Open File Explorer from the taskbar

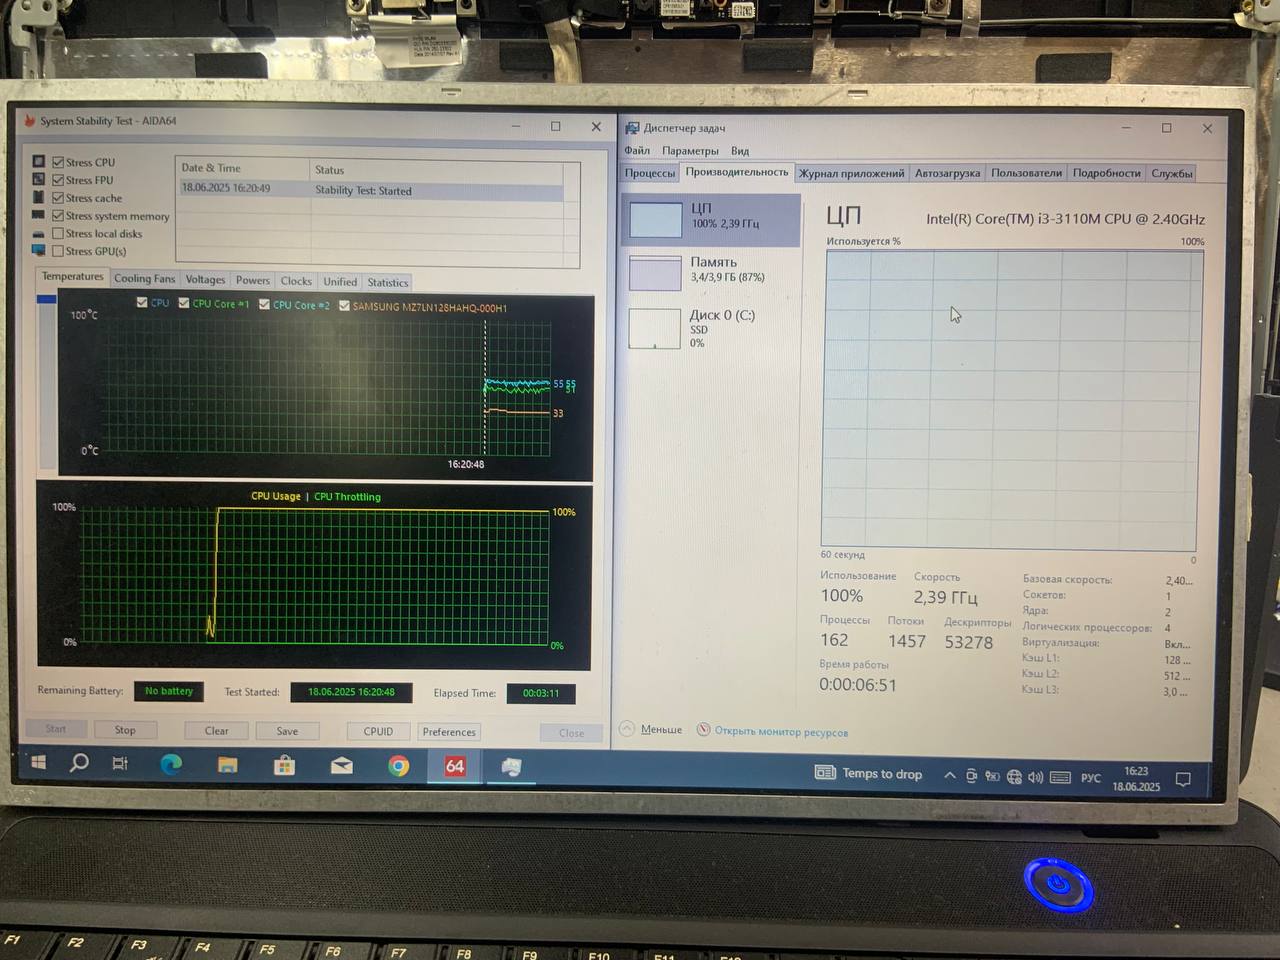[228, 765]
